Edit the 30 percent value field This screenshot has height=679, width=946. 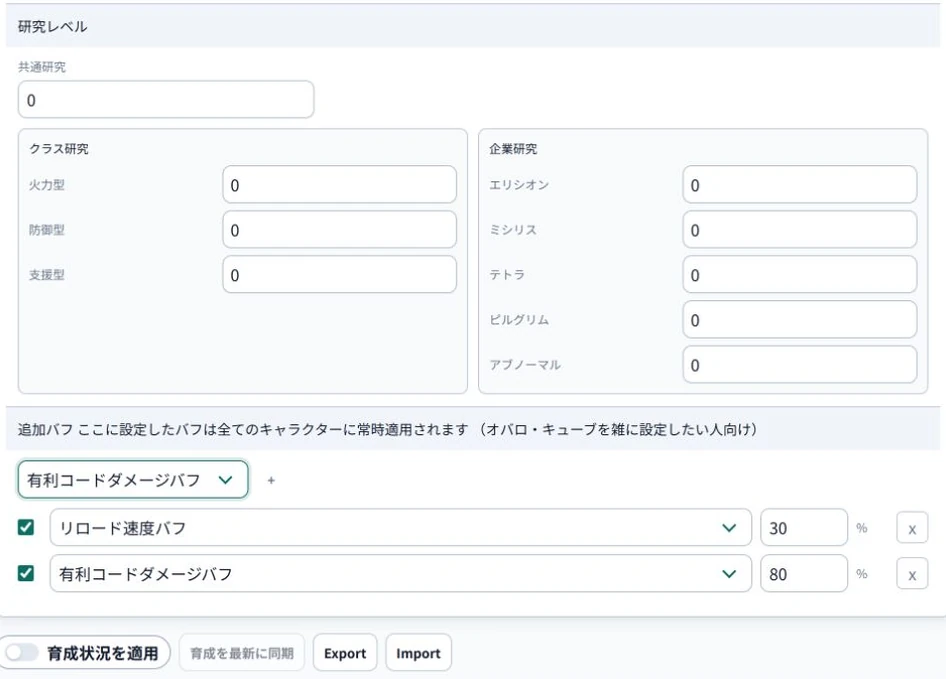click(804, 528)
